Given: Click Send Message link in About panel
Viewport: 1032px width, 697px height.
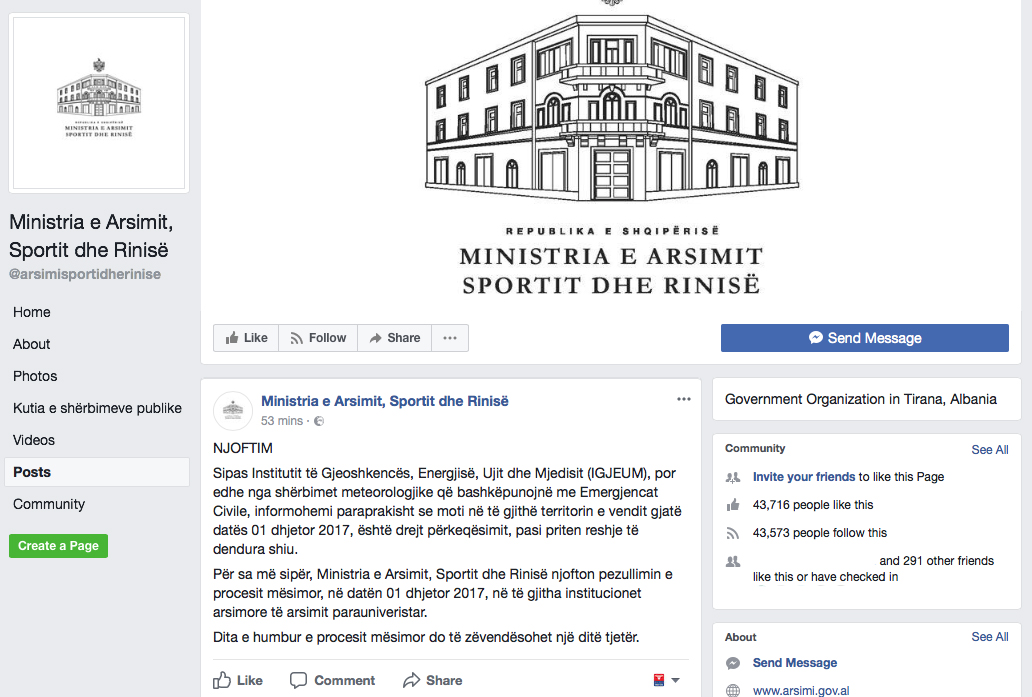Looking at the screenshot, I should click(795, 663).
